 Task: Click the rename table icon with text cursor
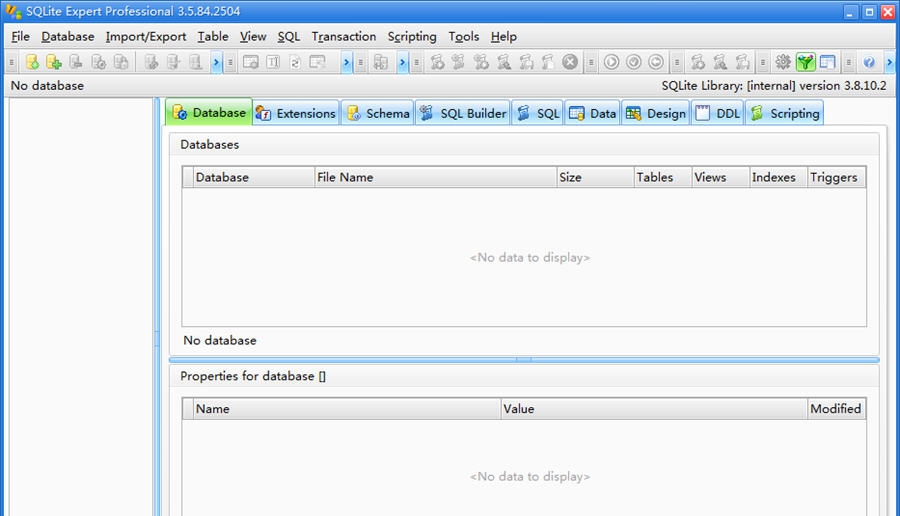tap(273, 62)
